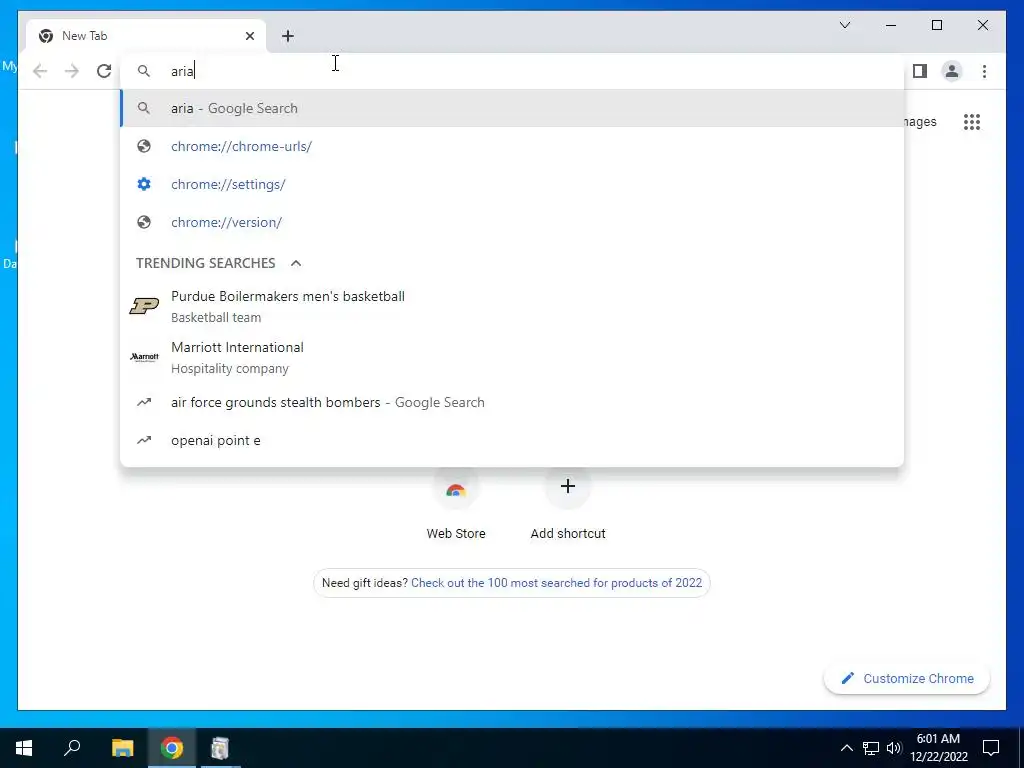Screen dimensions: 1024x768
Task: Choose the chrome://chrome-urls/ suggestion
Action: [x=512, y=146]
